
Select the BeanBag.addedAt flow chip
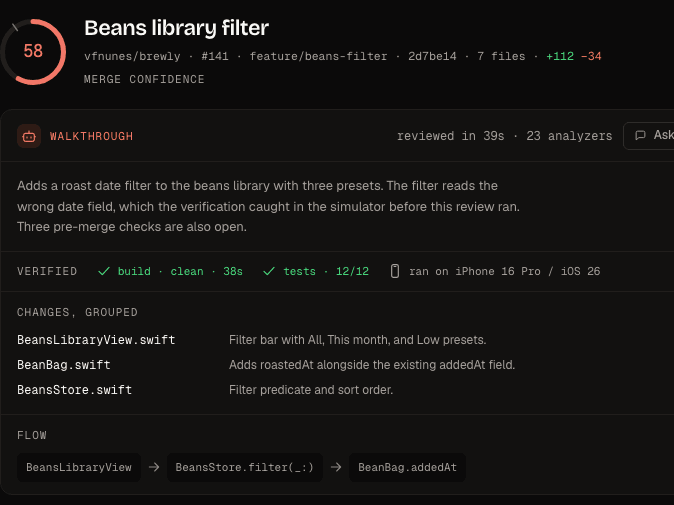407,467
